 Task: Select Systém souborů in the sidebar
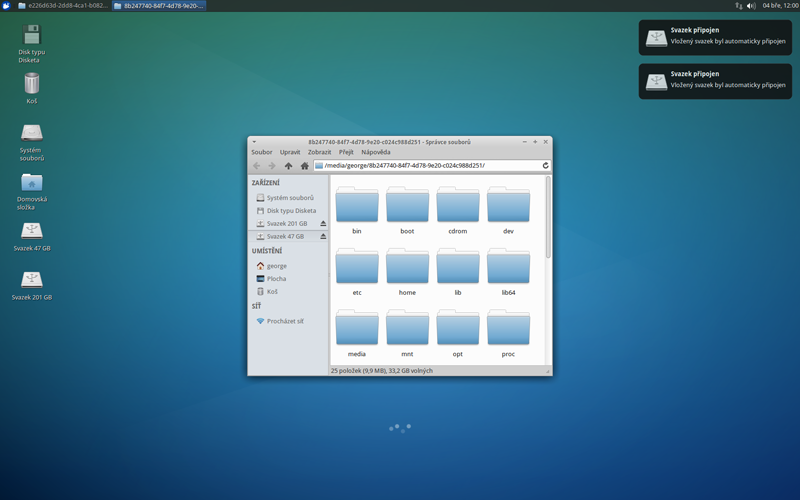(289, 198)
